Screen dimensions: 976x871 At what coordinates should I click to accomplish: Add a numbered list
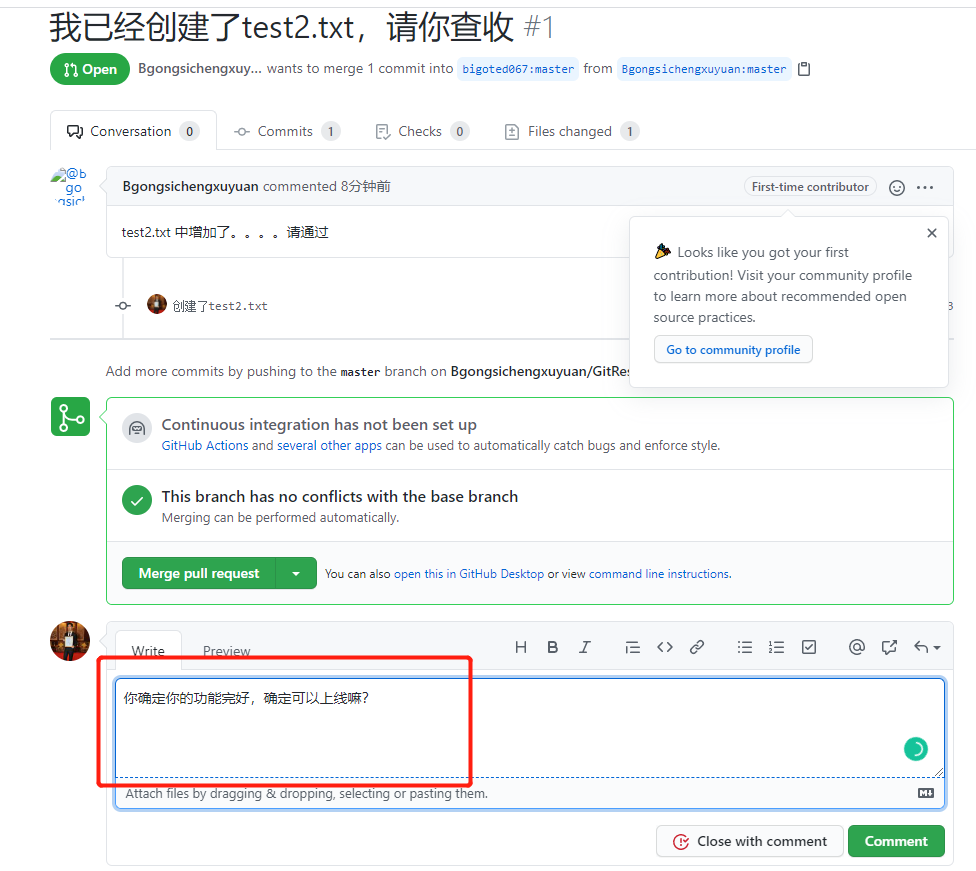pyautogui.click(x=777, y=647)
